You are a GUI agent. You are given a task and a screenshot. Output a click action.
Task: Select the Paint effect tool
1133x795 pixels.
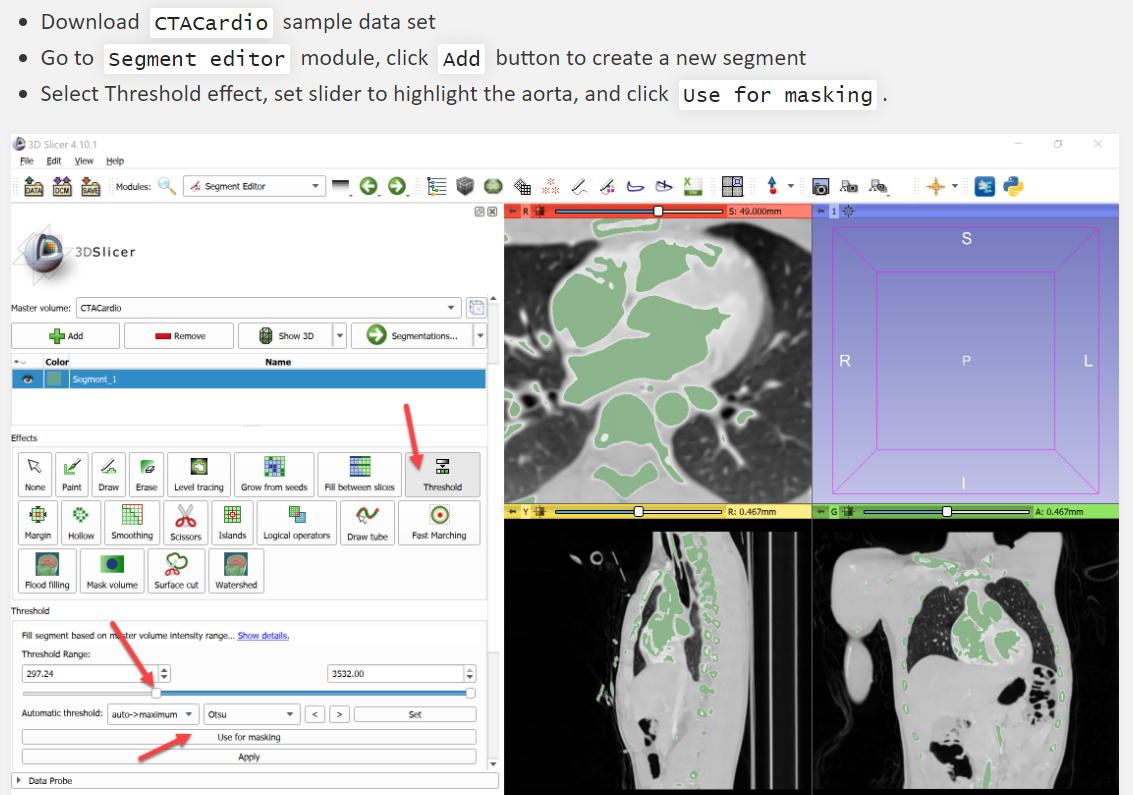(x=72, y=474)
